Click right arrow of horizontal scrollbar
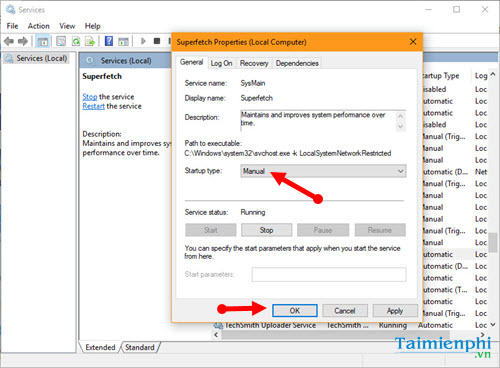Image resolution: width=500 pixels, height=368 pixels. point(482,334)
